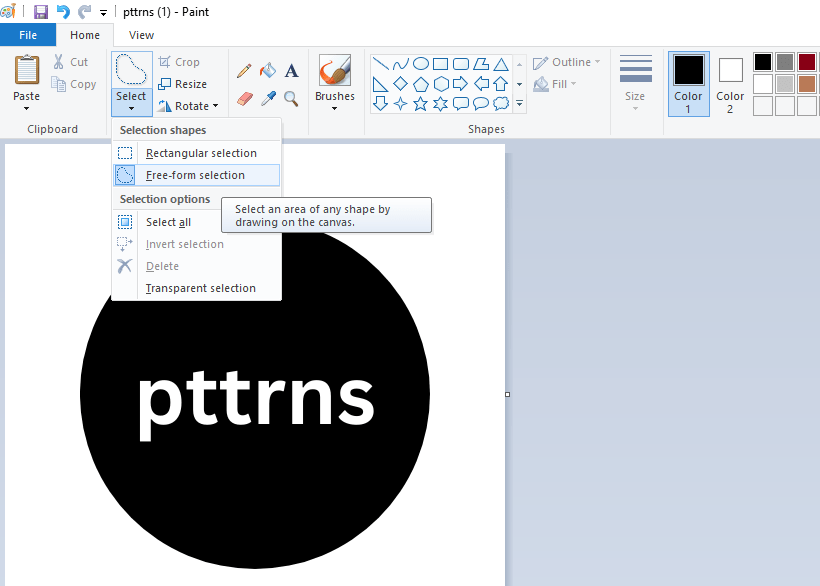This screenshot has height=586, width=820.
Task: Select the Magnifier tool
Action: (x=291, y=100)
